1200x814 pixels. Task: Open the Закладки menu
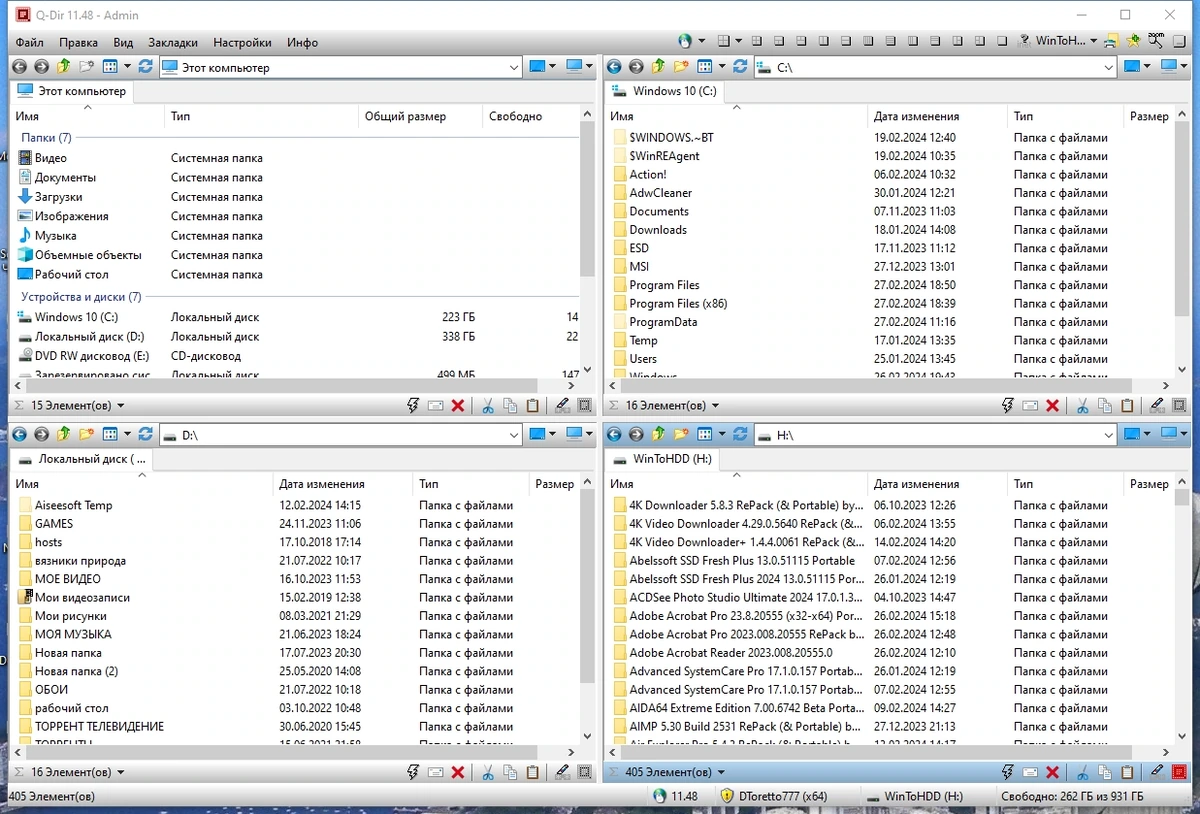pyautogui.click(x=173, y=42)
